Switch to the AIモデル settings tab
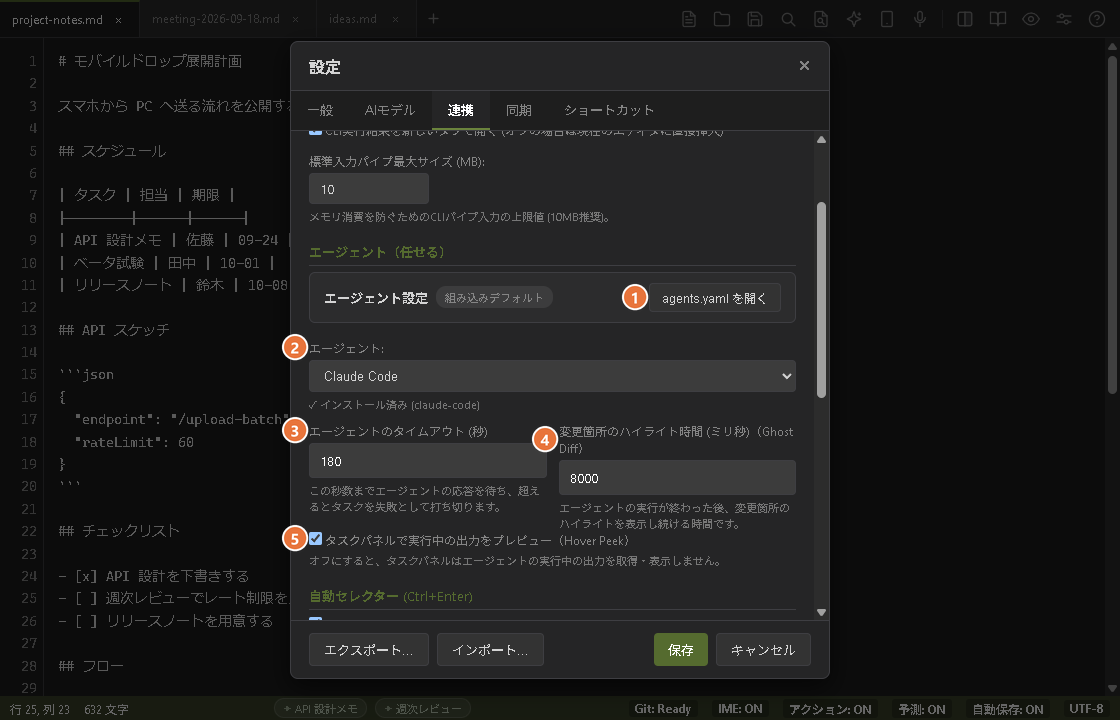This screenshot has height=720, width=1120. pos(389,110)
